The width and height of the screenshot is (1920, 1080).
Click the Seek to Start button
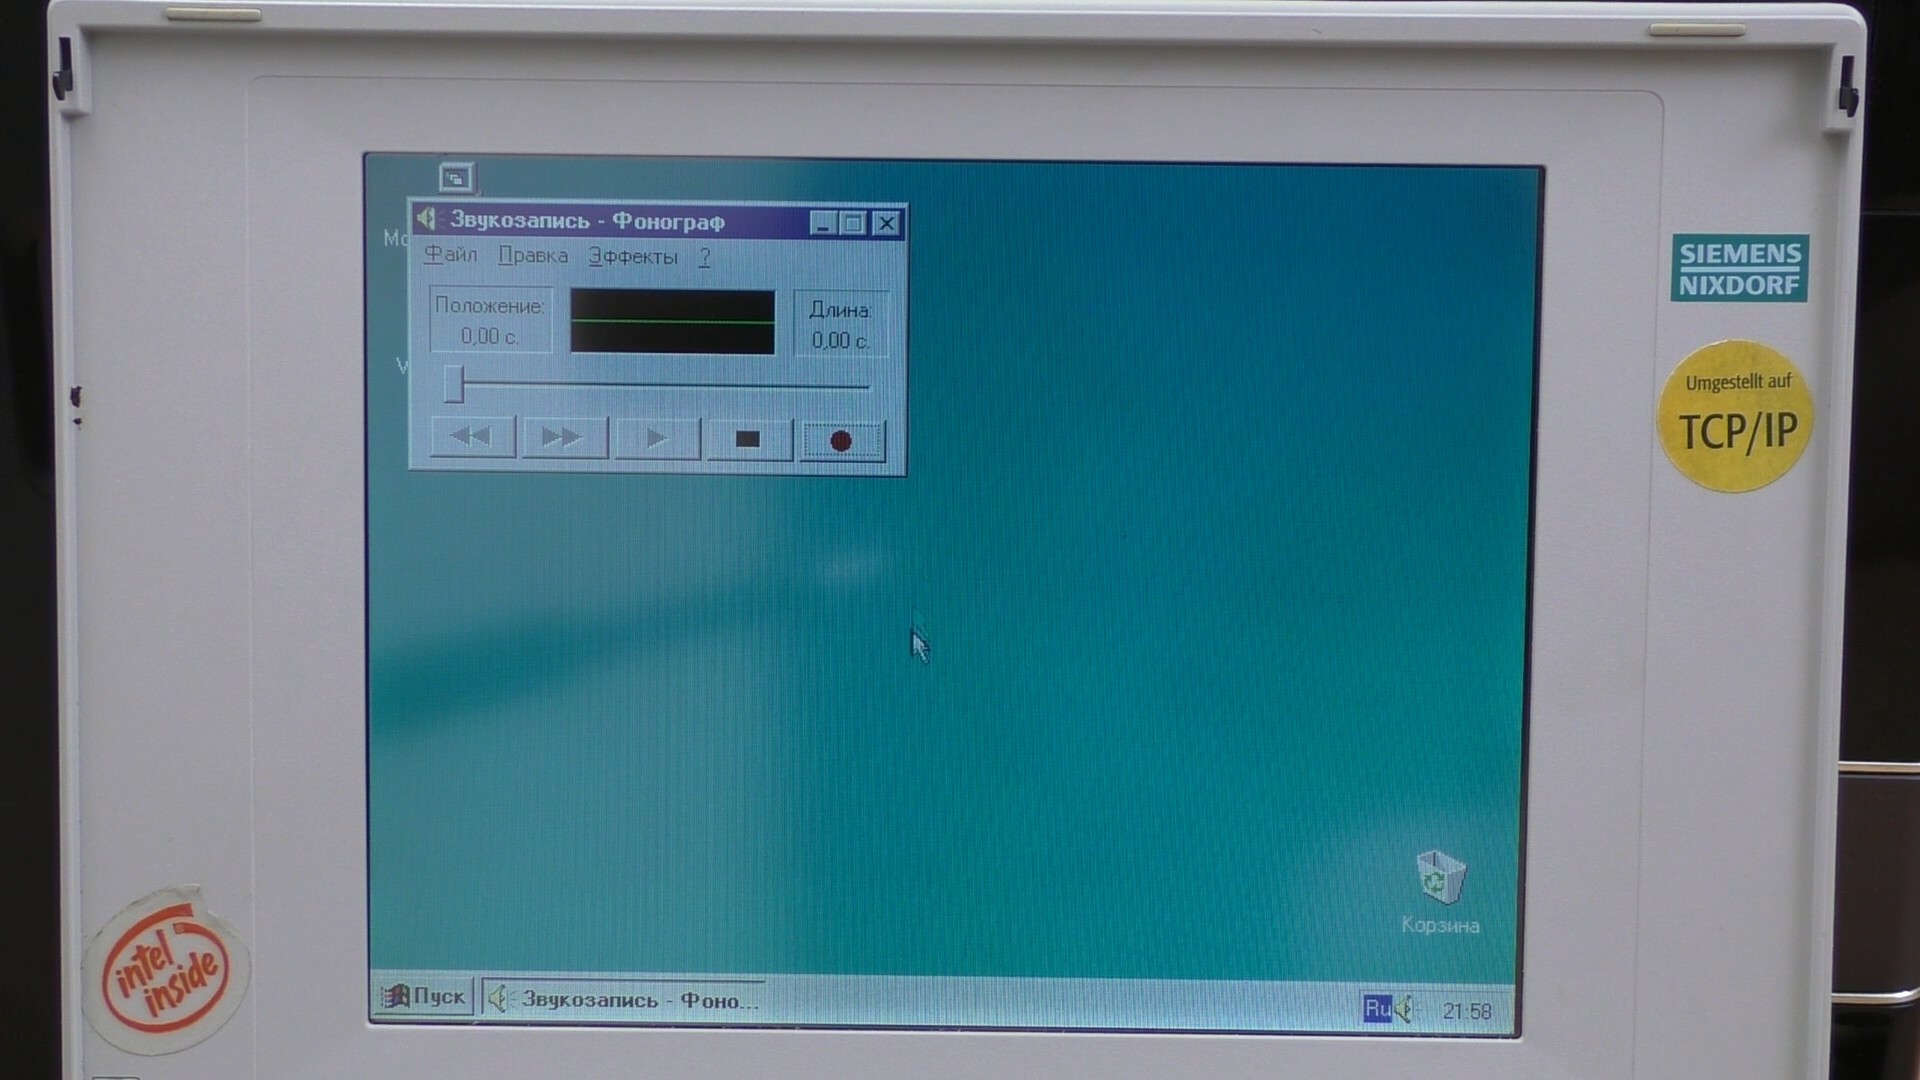click(472, 437)
